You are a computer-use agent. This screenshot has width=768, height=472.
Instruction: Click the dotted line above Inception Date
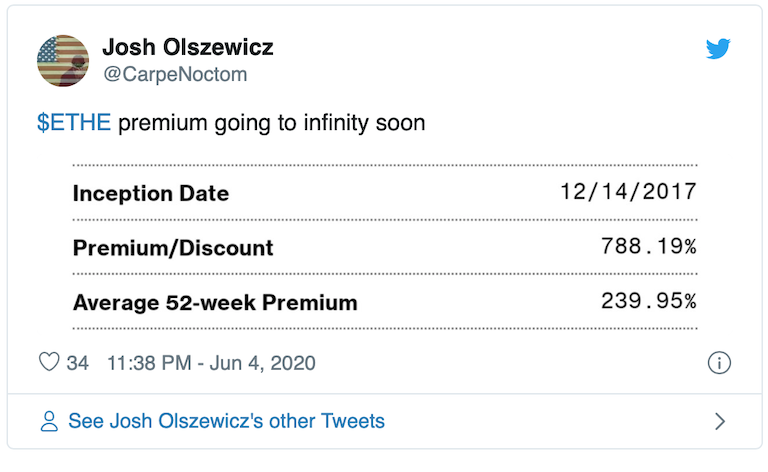tap(385, 165)
